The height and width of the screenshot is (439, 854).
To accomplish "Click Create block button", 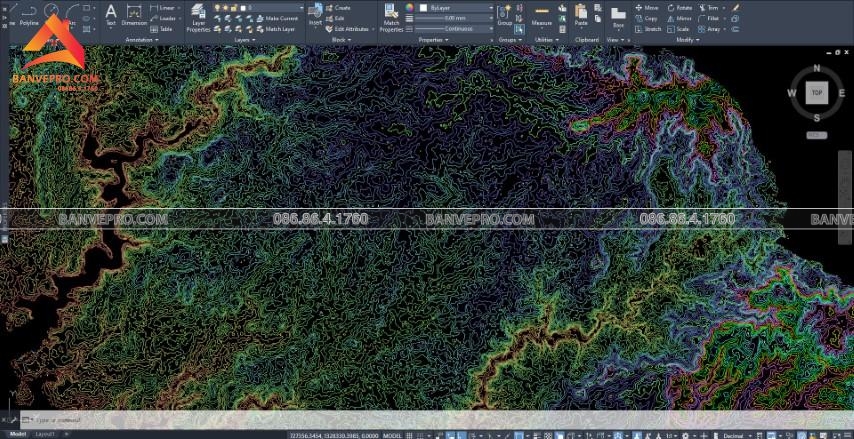I will click(x=338, y=8).
